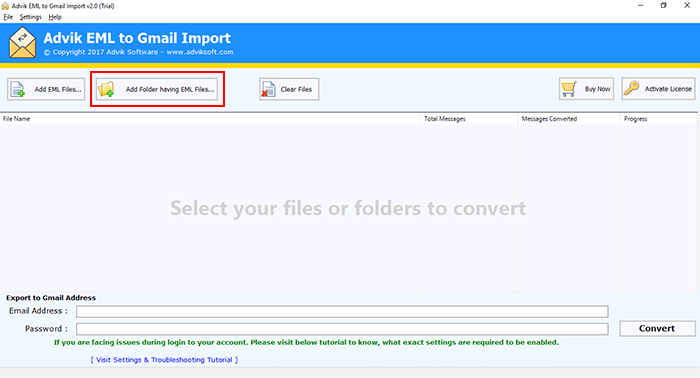Focus the Email Address input field

[342, 311]
